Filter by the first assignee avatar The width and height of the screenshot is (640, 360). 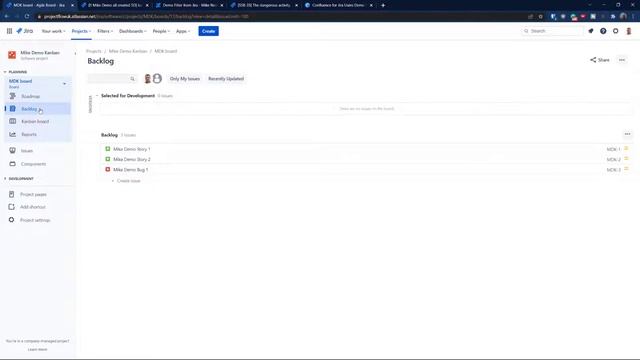pos(148,79)
